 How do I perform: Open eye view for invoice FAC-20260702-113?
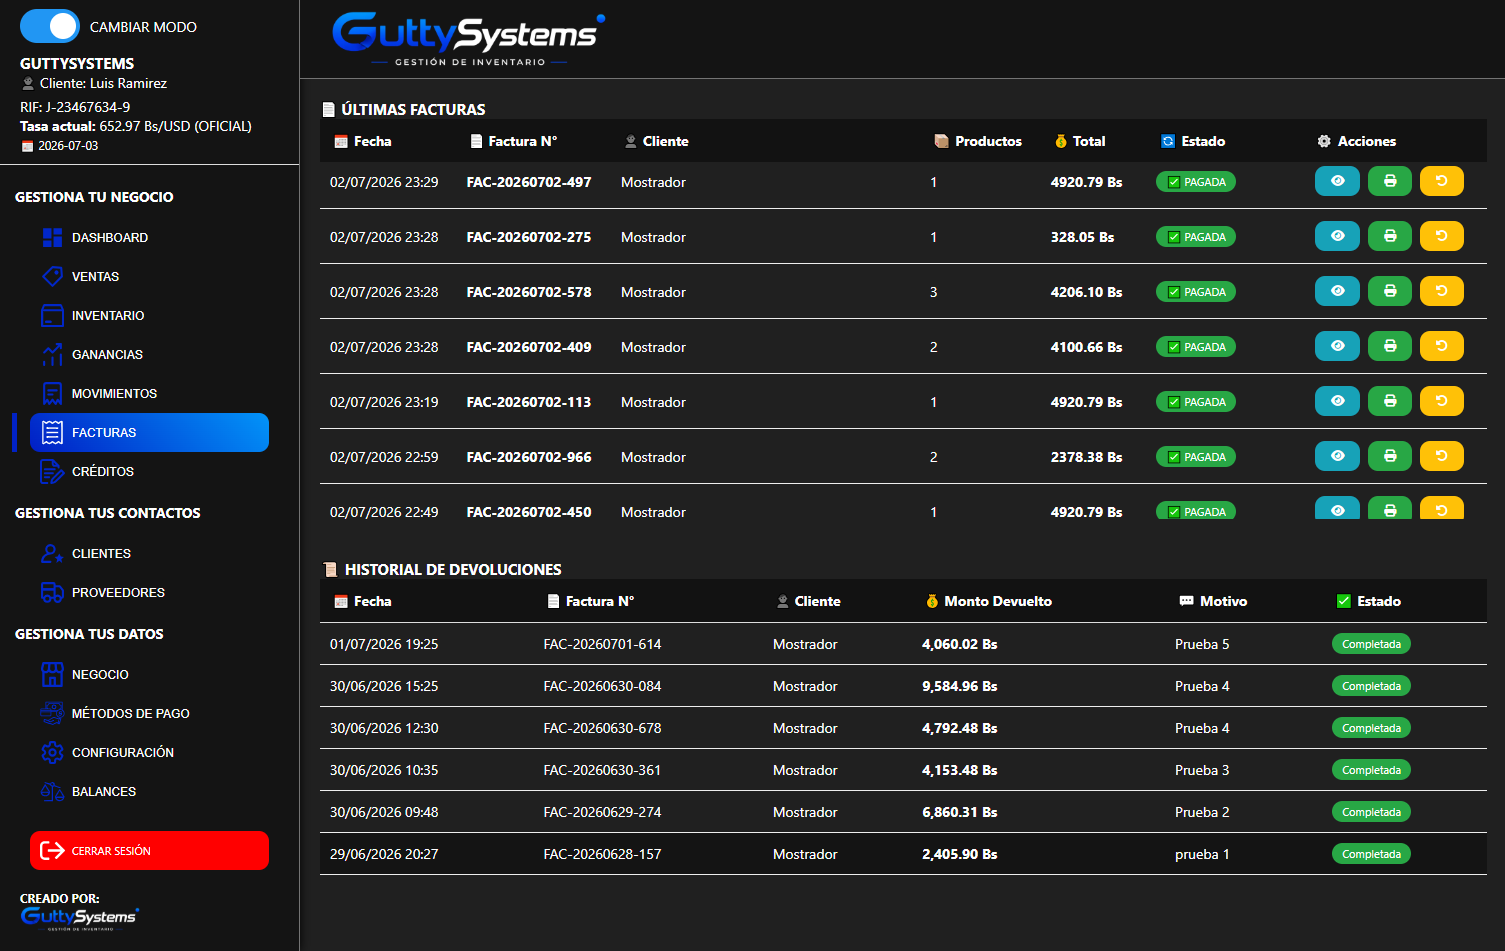click(1337, 401)
